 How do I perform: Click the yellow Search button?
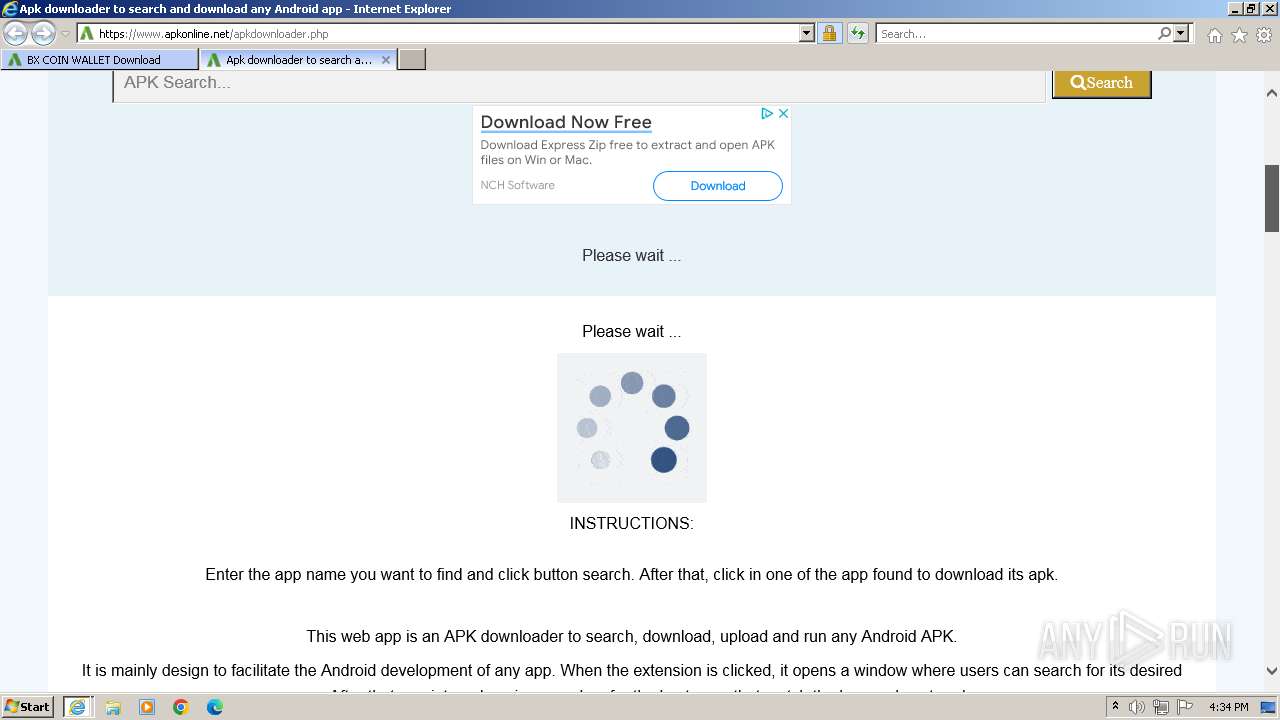click(1102, 84)
